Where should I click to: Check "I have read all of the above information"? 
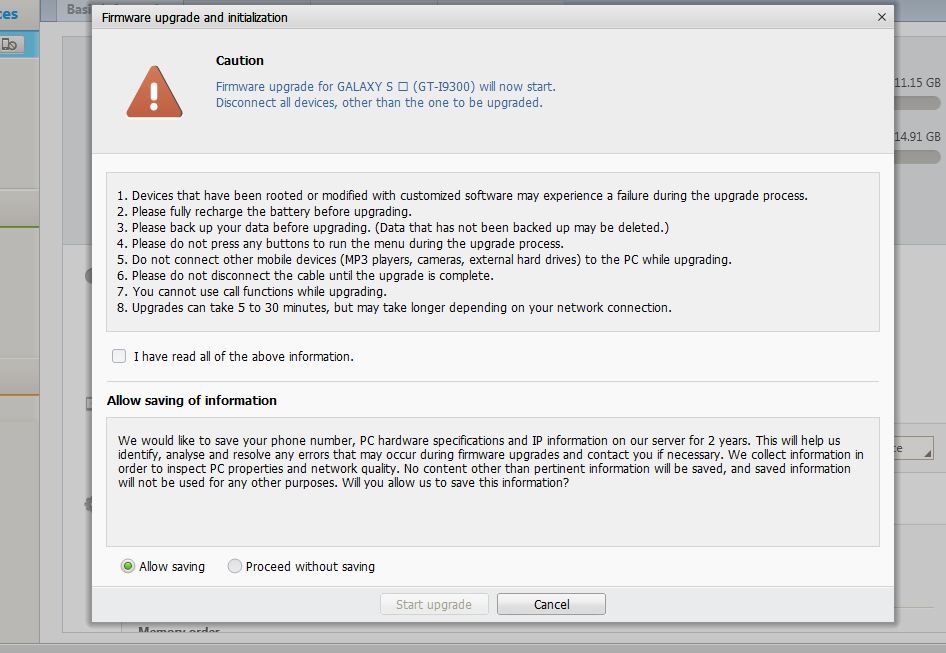[119, 356]
